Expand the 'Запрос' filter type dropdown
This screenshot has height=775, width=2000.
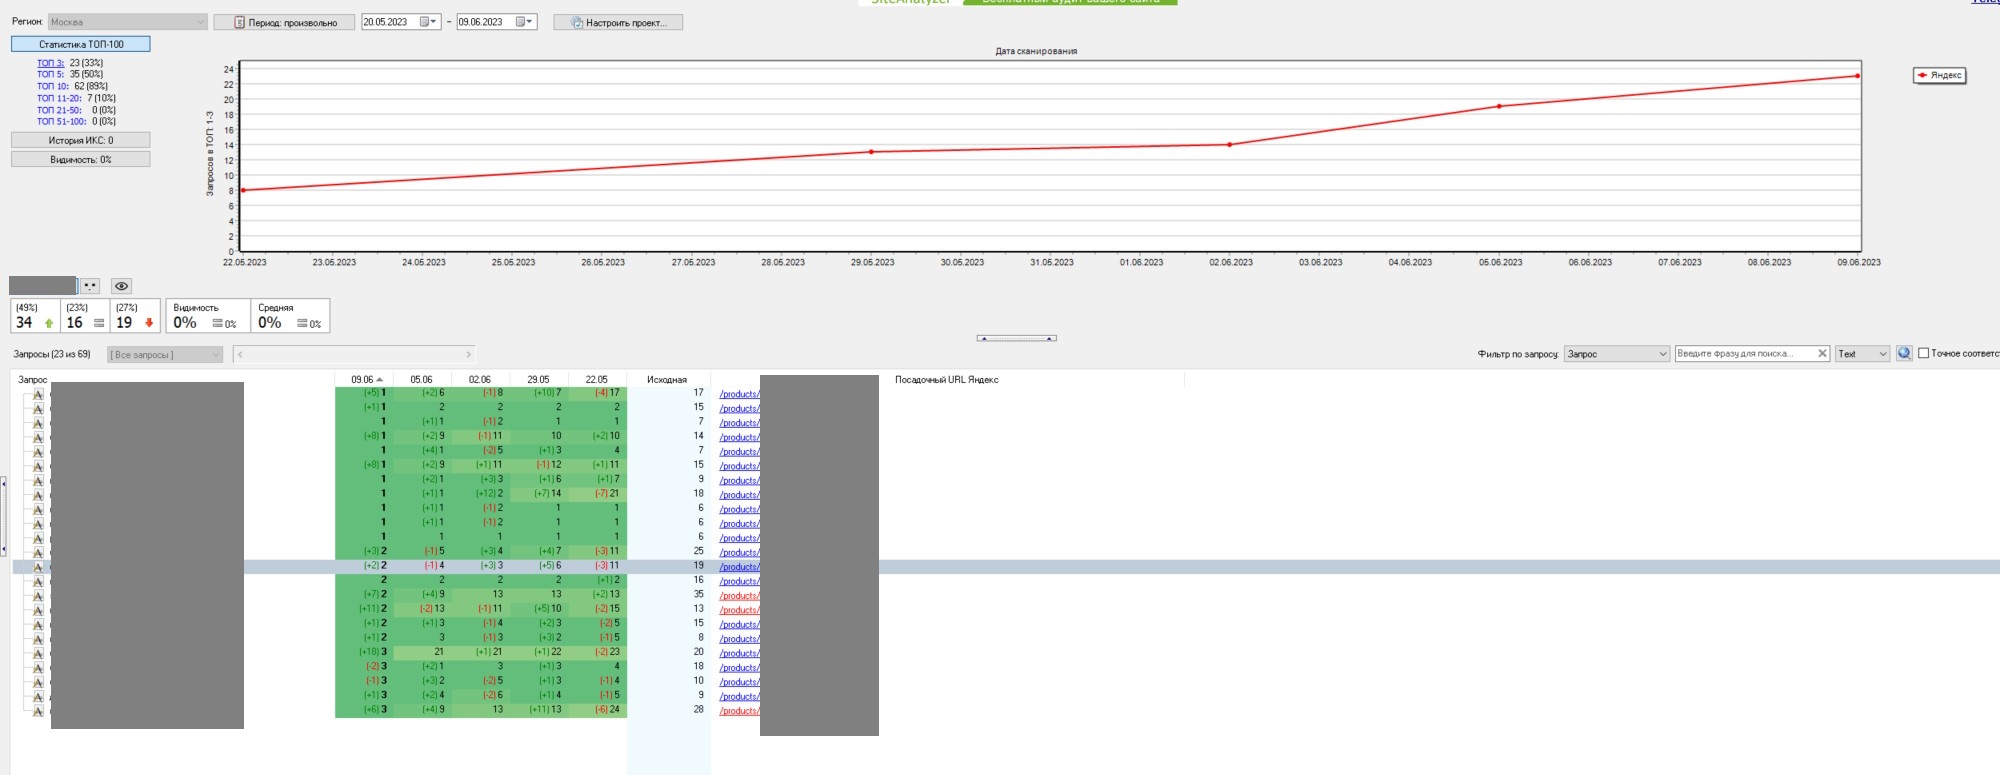pos(1616,354)
